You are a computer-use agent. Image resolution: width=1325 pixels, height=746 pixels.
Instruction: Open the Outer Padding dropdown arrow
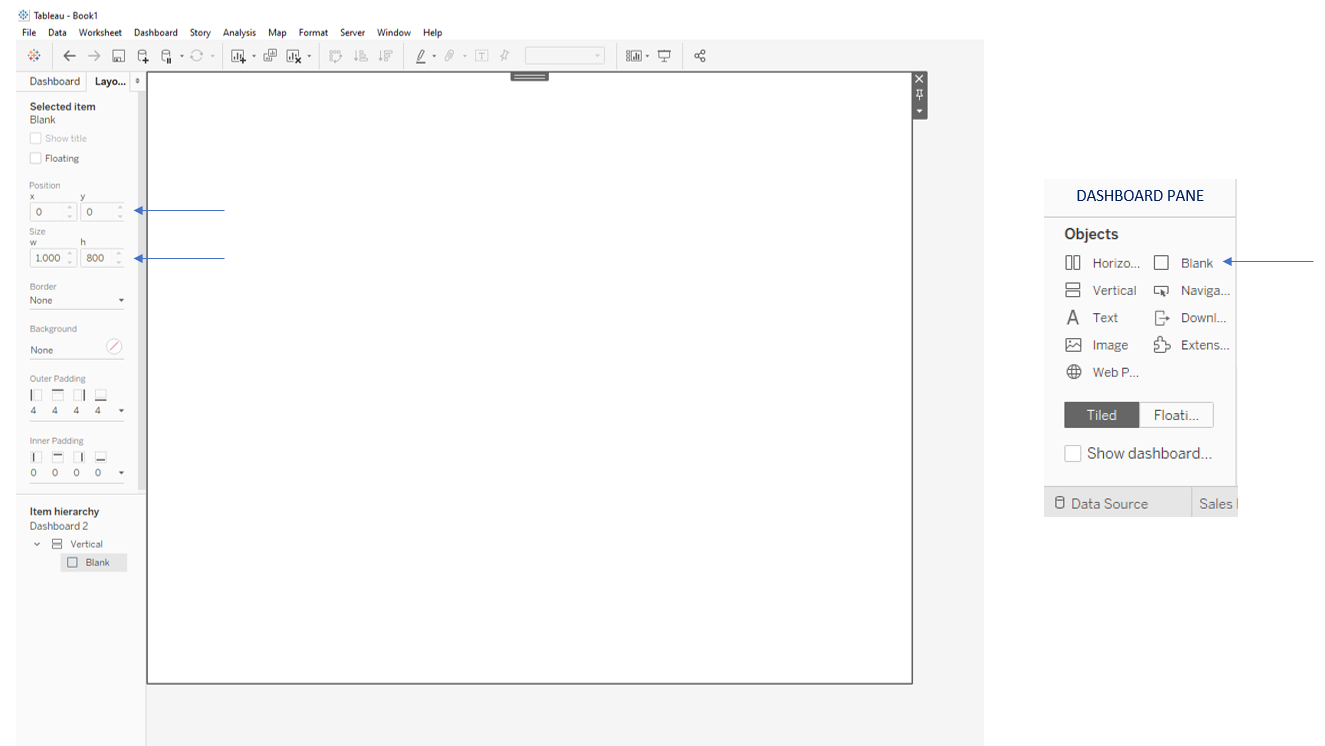[x=121, y=411]
